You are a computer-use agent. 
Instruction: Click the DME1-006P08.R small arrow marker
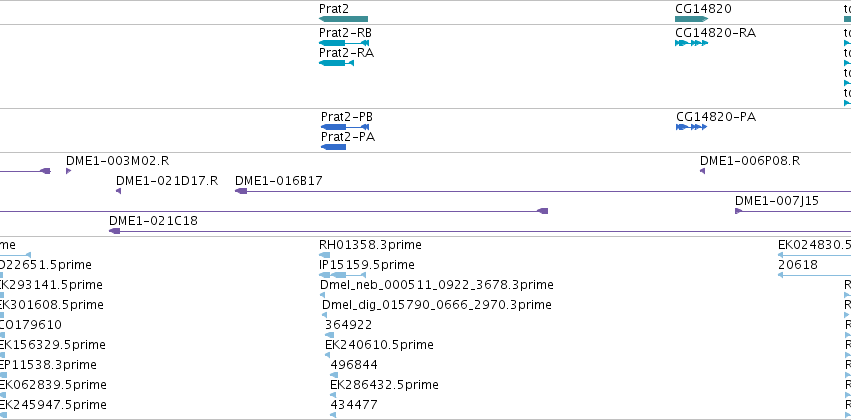[x=702, y=171]
